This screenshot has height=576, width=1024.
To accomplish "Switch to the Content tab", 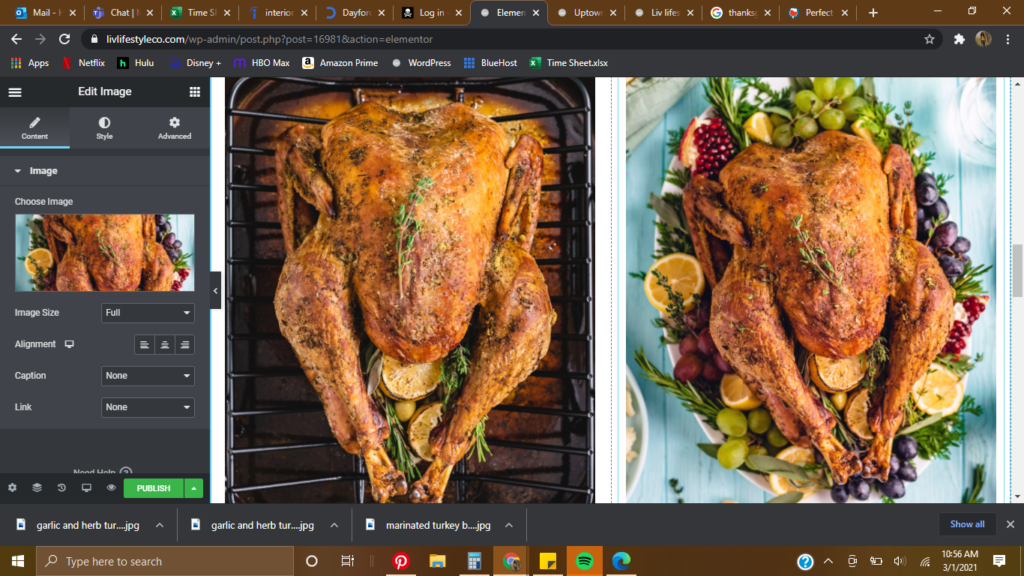I will click(x=35, y=128).
